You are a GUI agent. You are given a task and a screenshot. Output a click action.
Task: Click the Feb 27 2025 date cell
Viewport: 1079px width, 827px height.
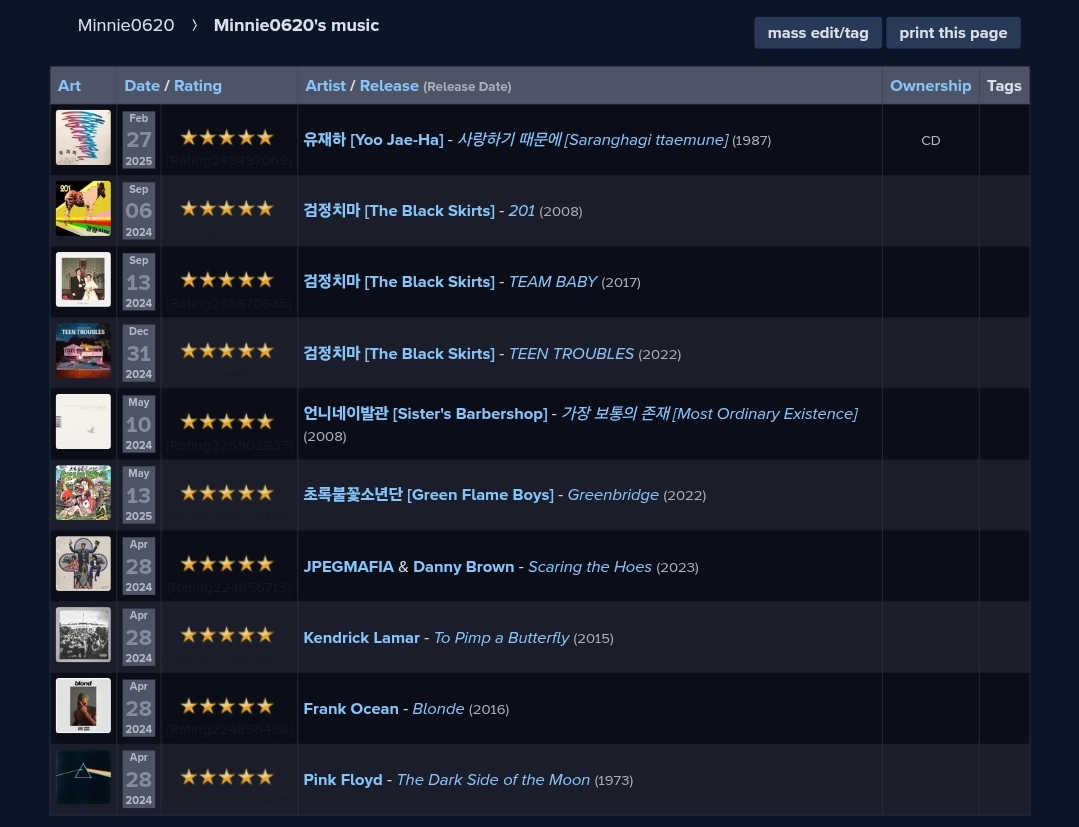138,140
